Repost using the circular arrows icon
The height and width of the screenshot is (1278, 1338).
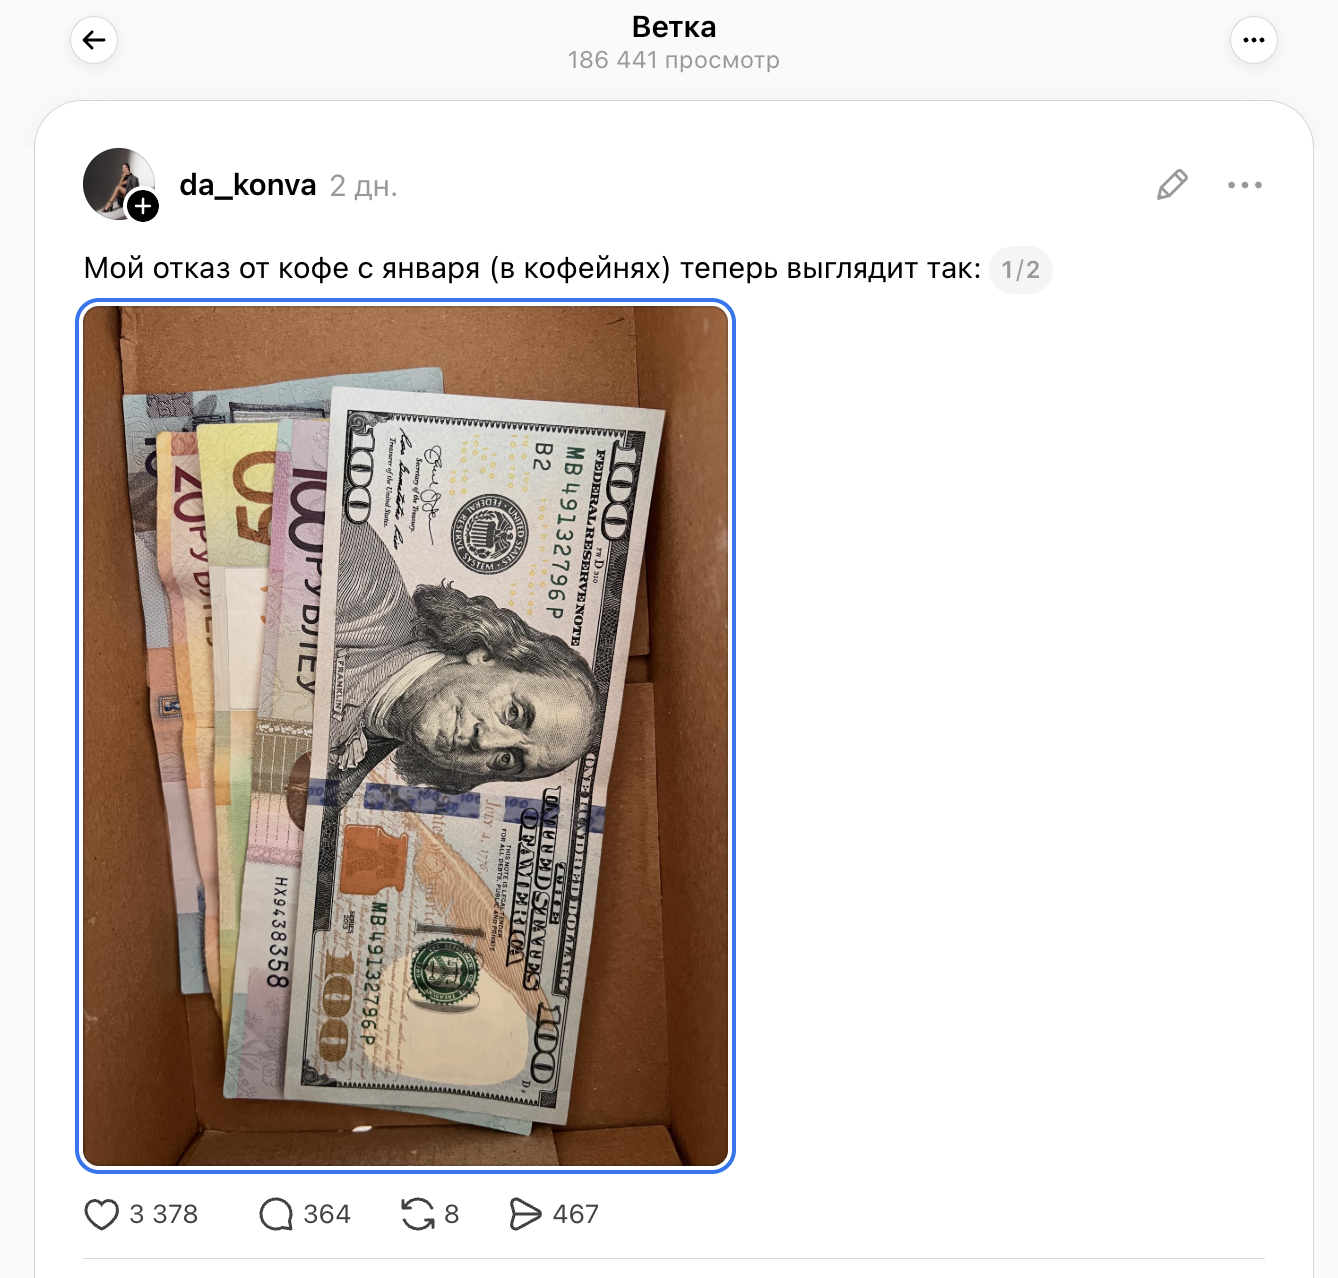point(417,1214)
